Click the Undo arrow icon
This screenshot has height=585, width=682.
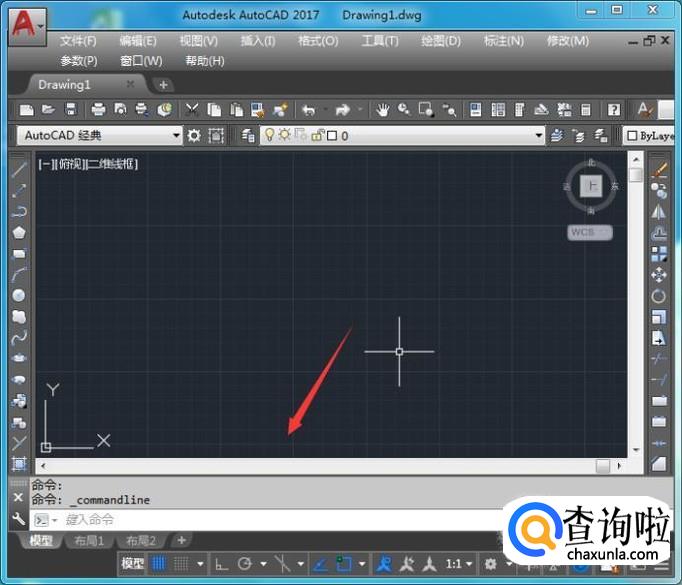pos(309,110)
